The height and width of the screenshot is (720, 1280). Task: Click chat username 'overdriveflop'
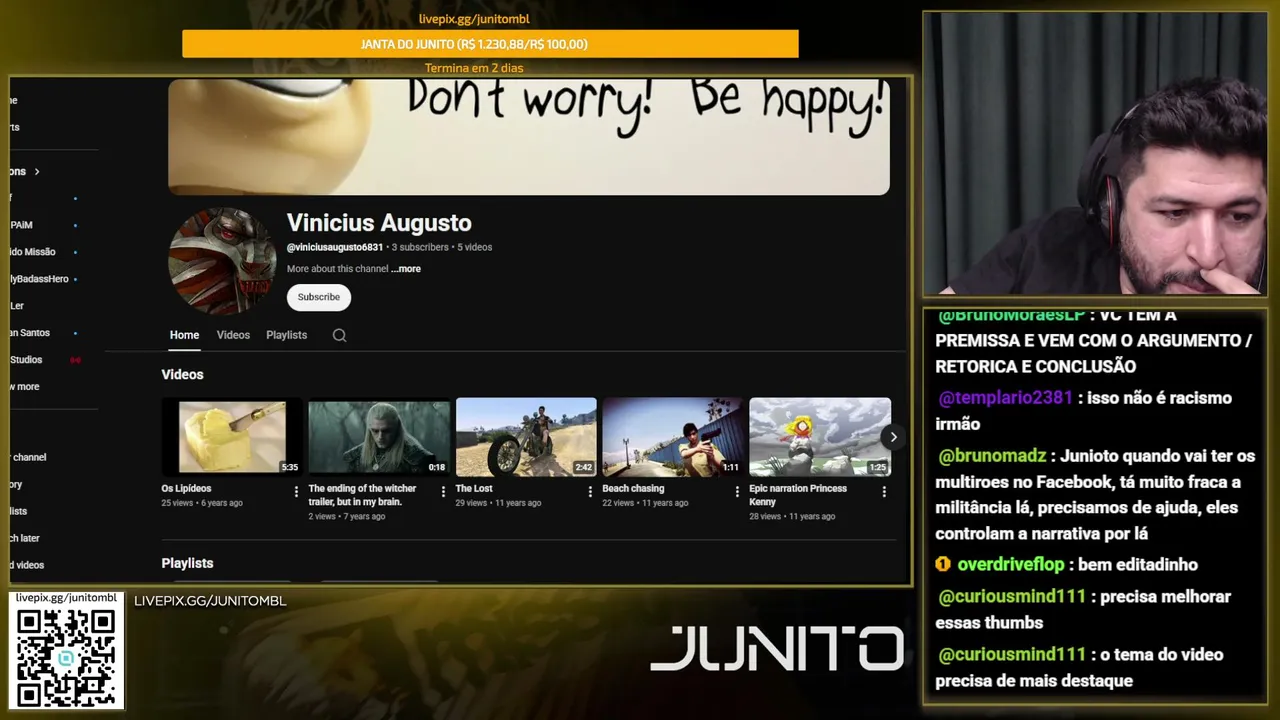[1011, 565]
